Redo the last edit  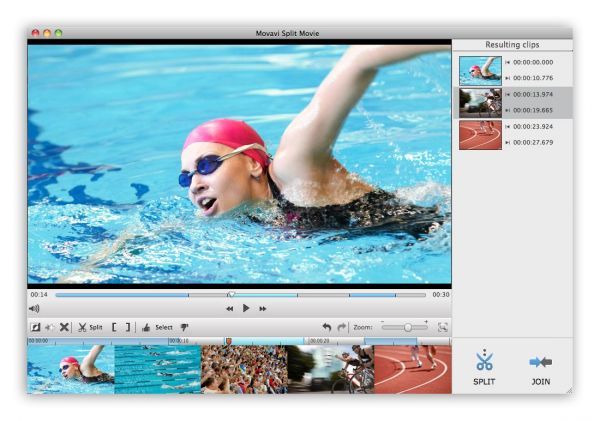pyautogui.click(x=342, y=327)
